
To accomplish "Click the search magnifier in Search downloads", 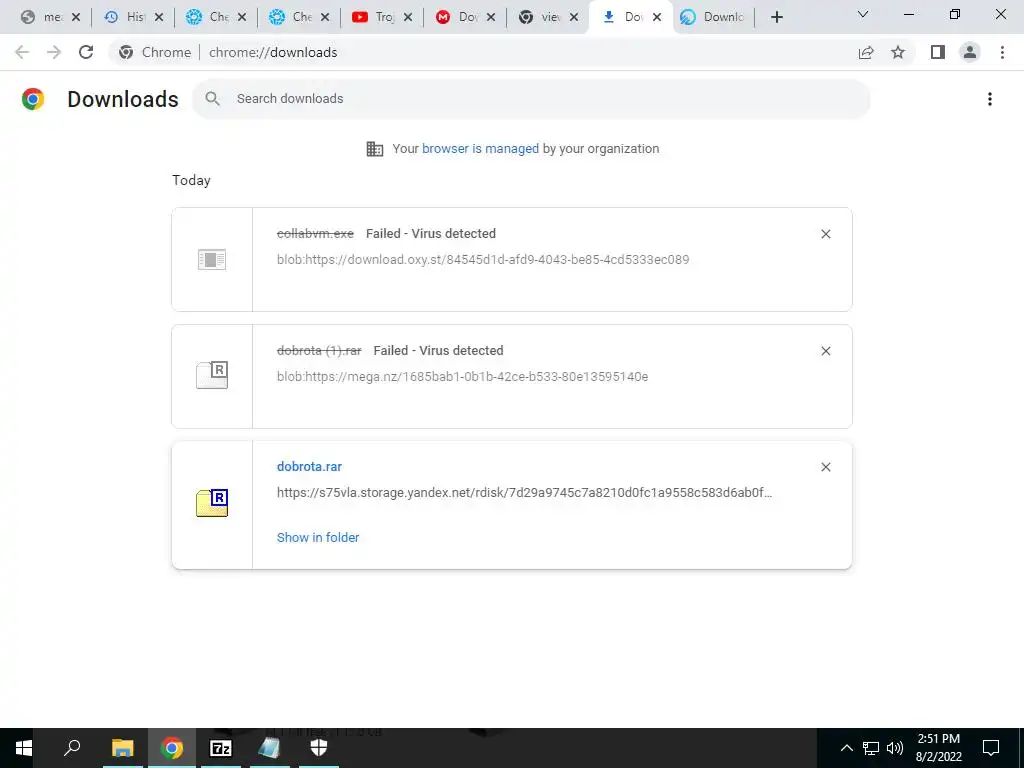I will 212,99.
